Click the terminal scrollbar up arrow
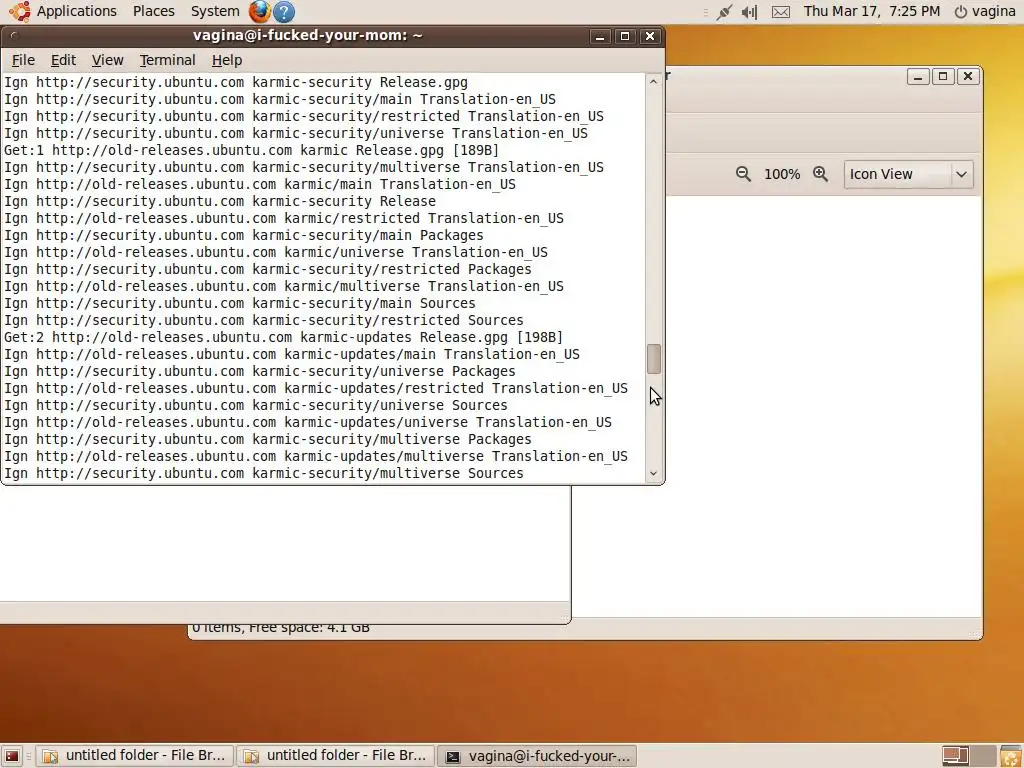The width and height of the screenshot is (1024, 768). click(x=653, y=82)
